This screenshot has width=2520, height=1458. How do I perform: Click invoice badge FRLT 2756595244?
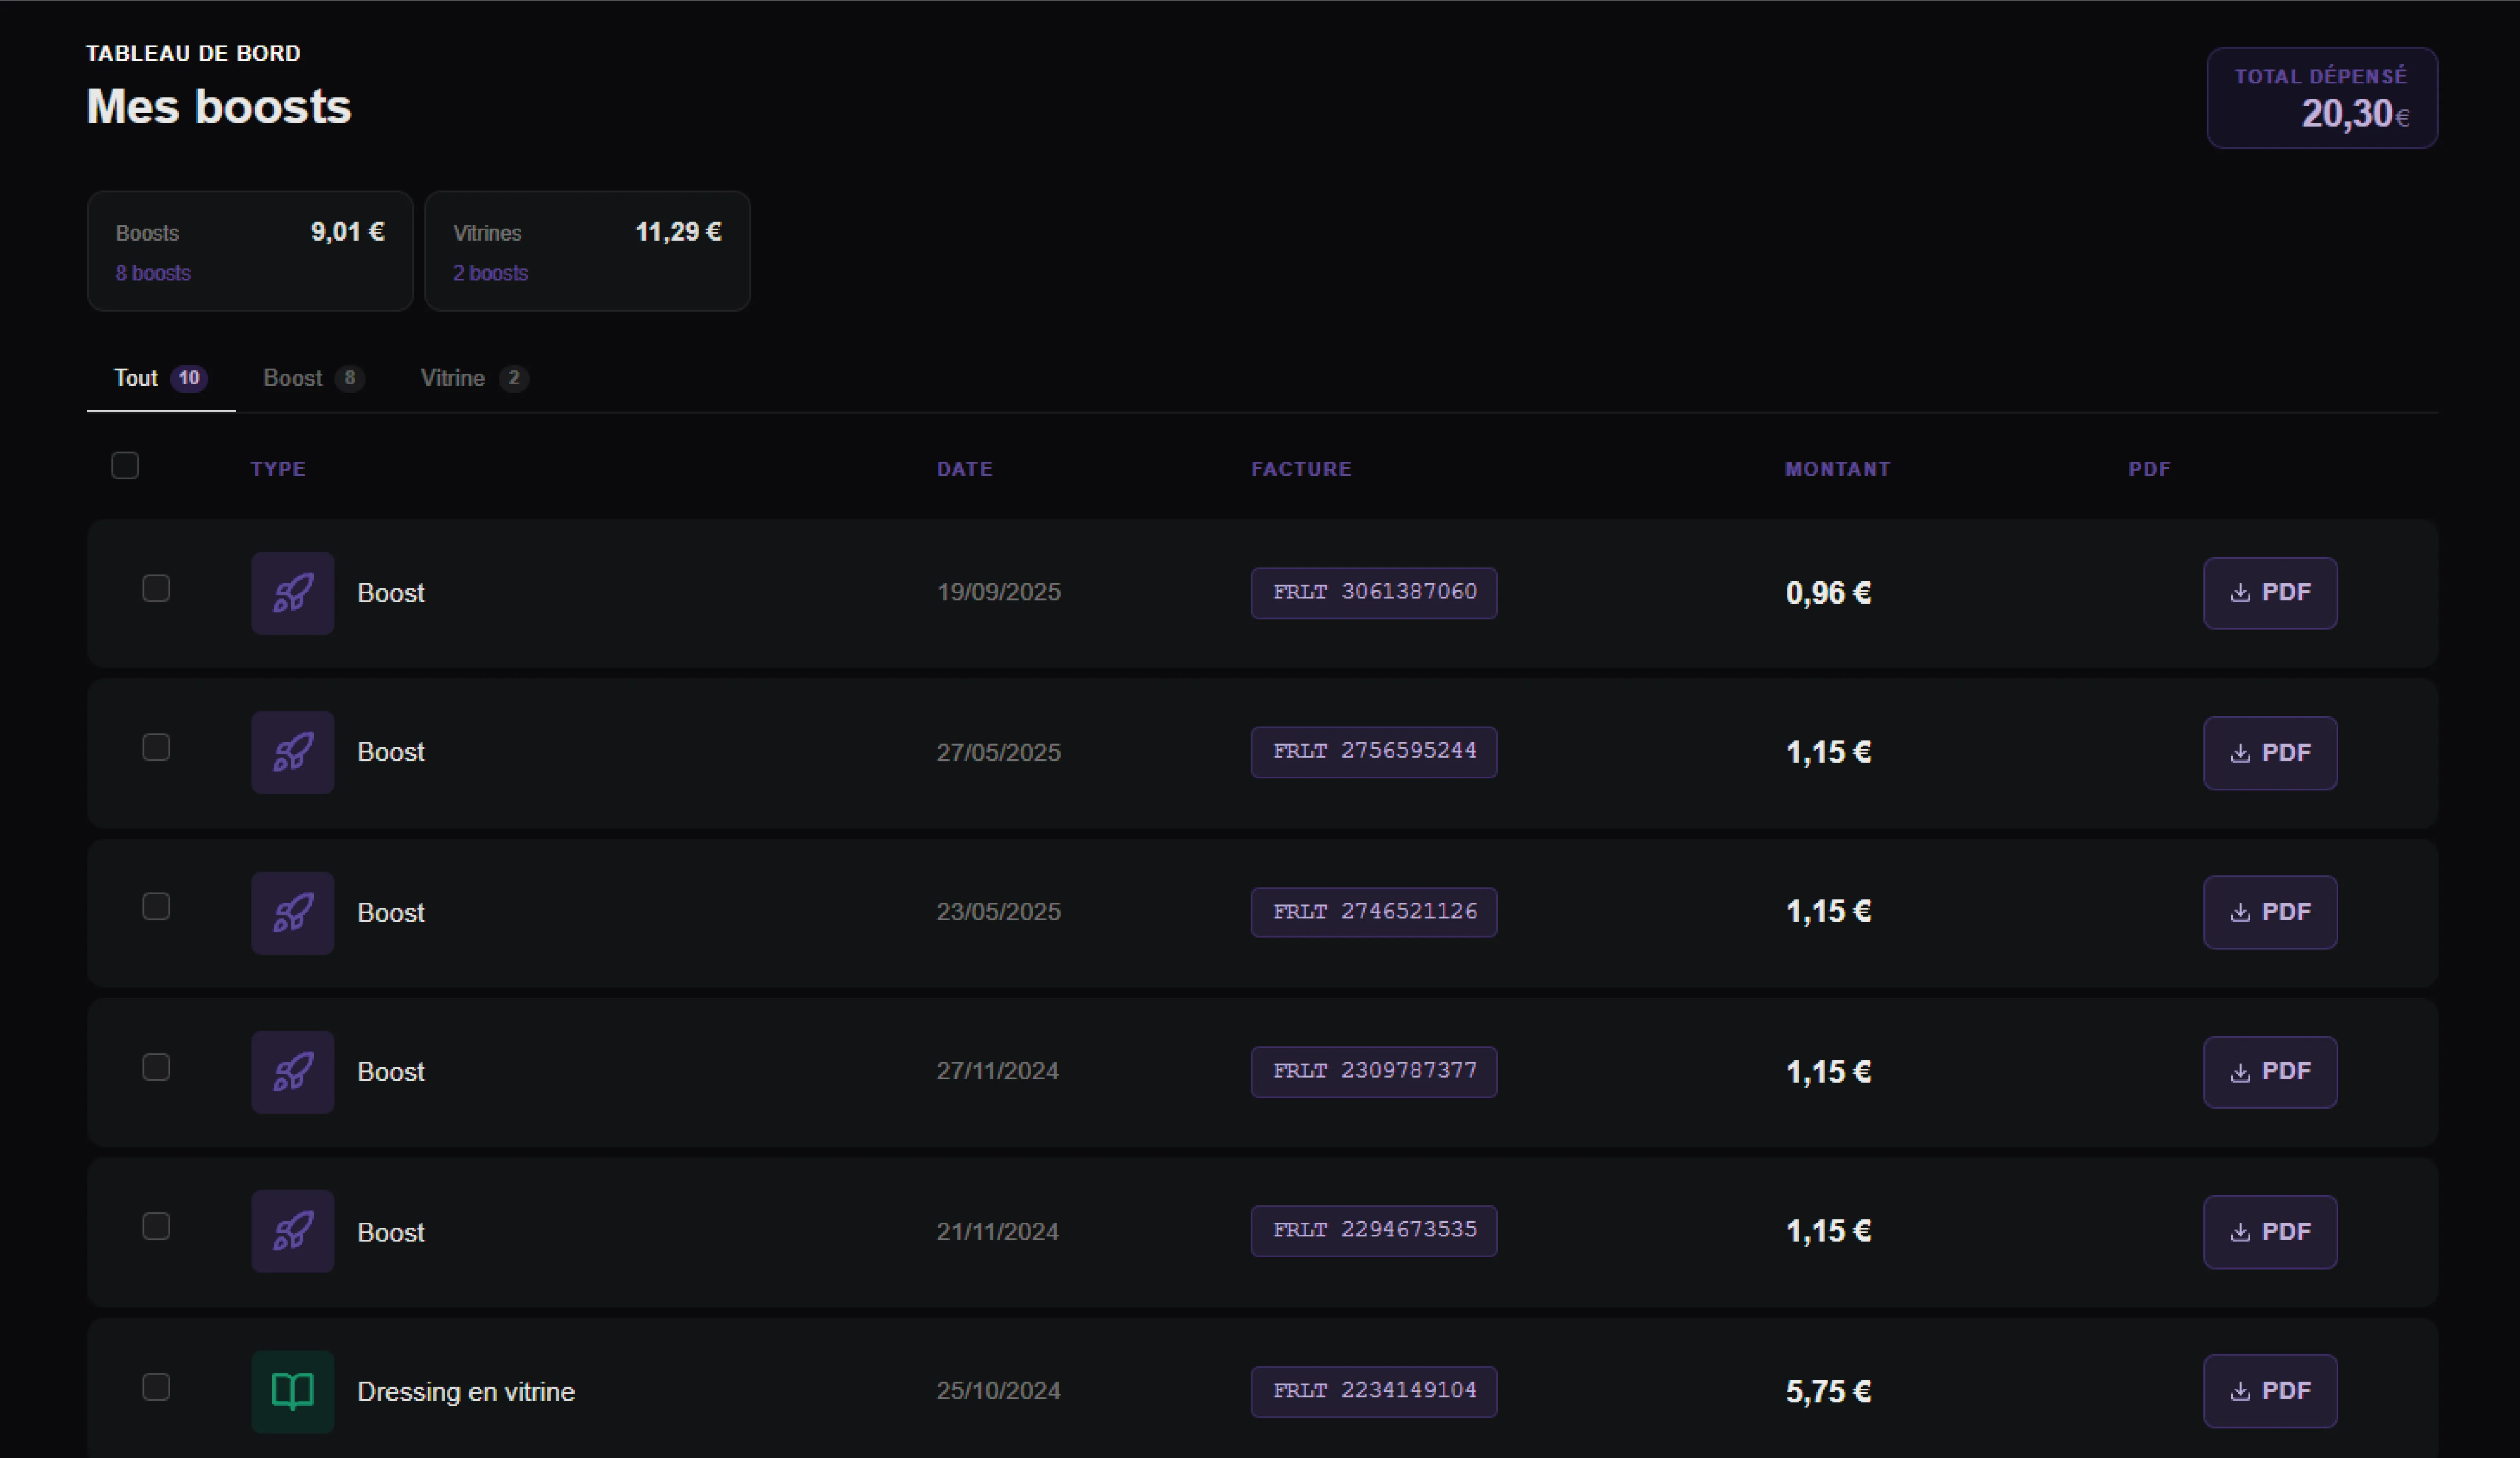click(x=1374, y=752)
